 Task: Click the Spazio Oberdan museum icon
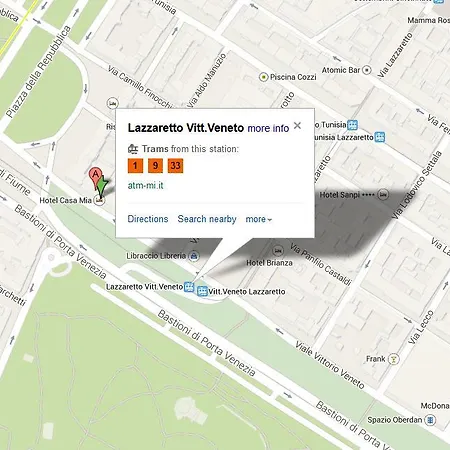430,420
